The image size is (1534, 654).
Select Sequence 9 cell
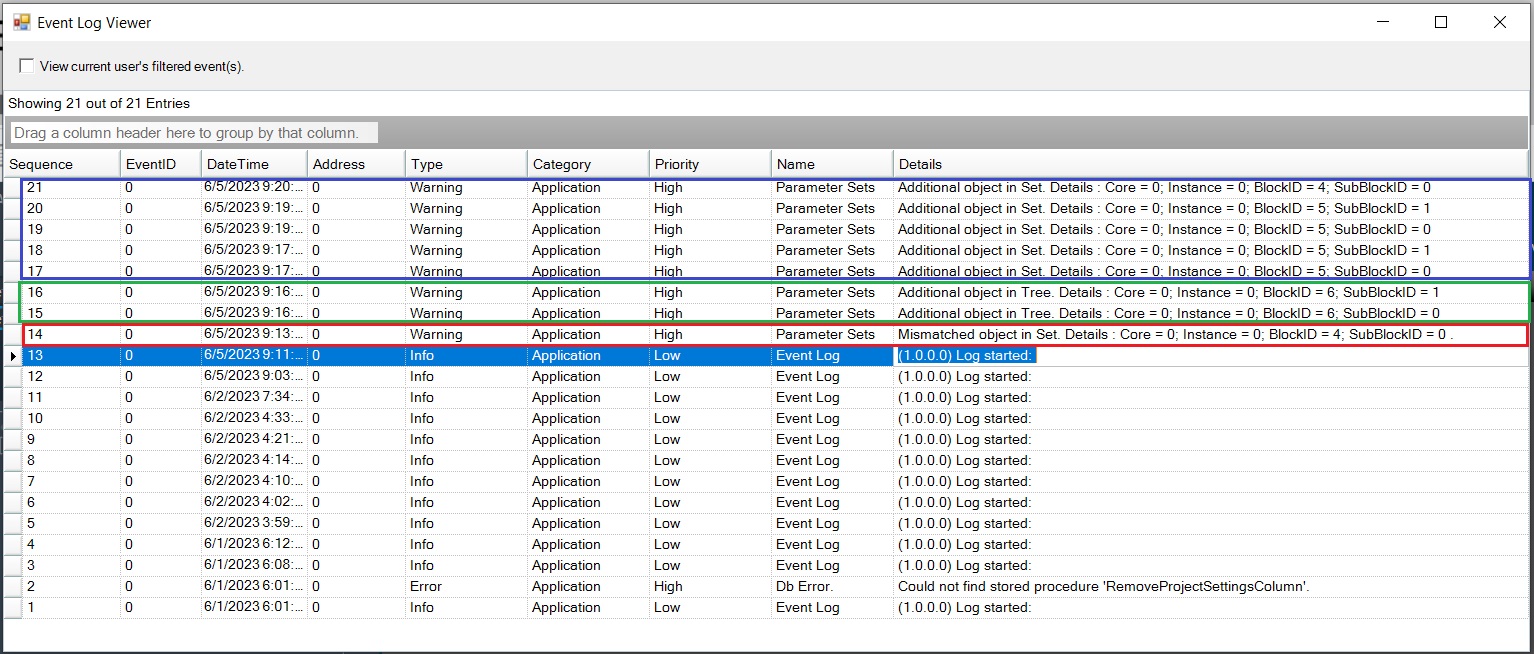tap(71, 439)
